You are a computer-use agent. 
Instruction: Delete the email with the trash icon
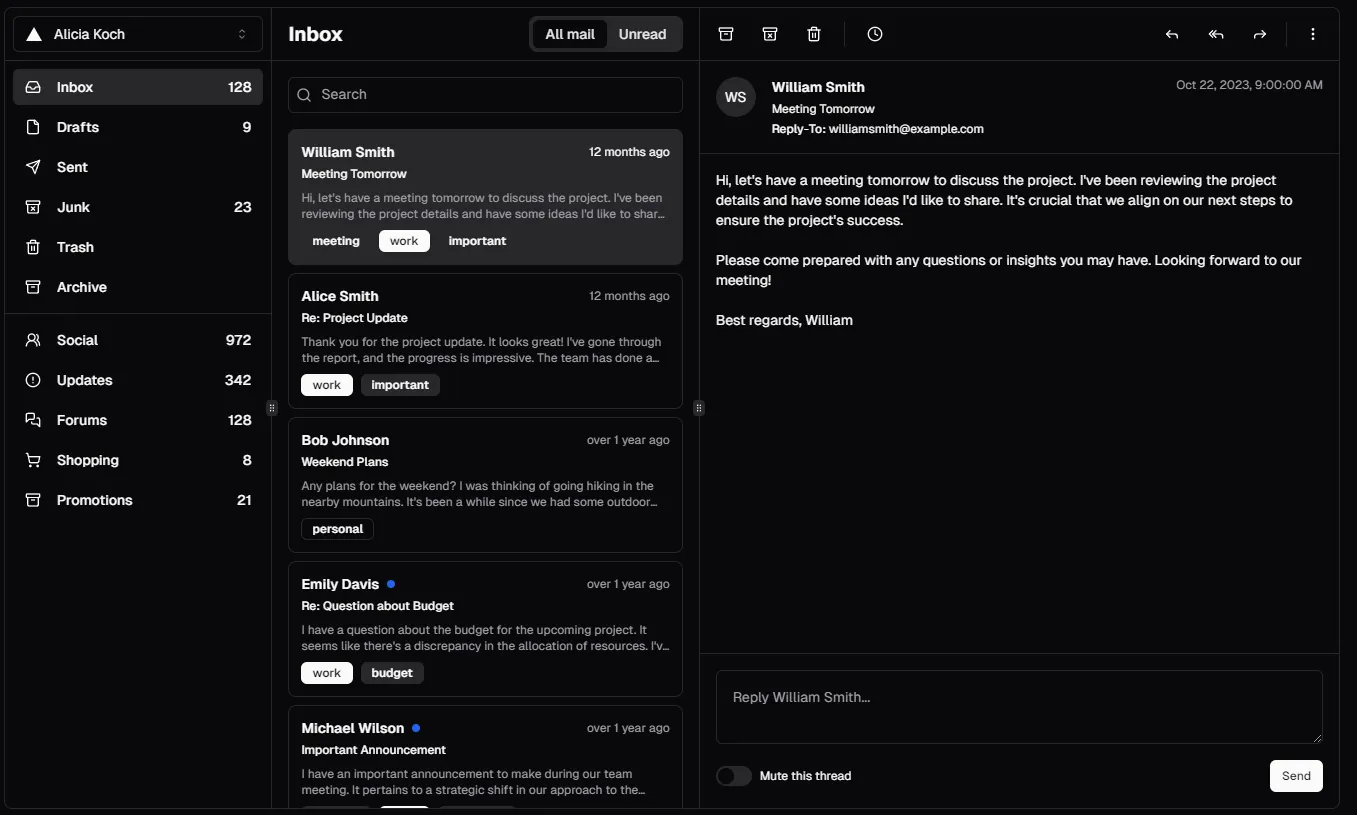(813, 33)
